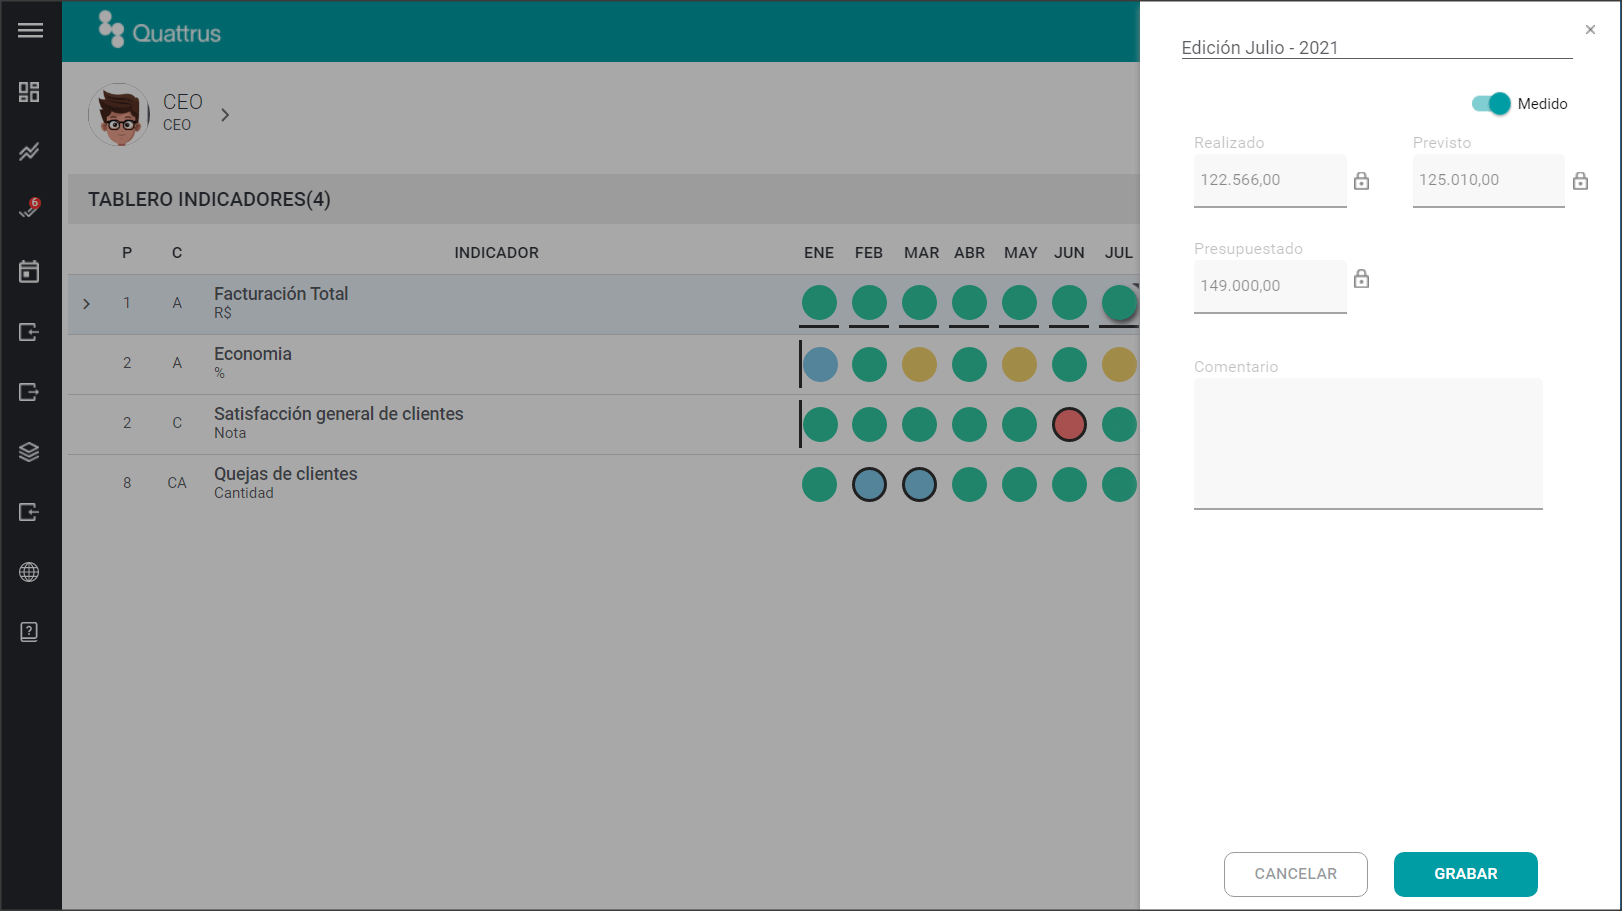The image size is (1622, 911).
Task: Click the C column header
Action: (x=177, y=253)
